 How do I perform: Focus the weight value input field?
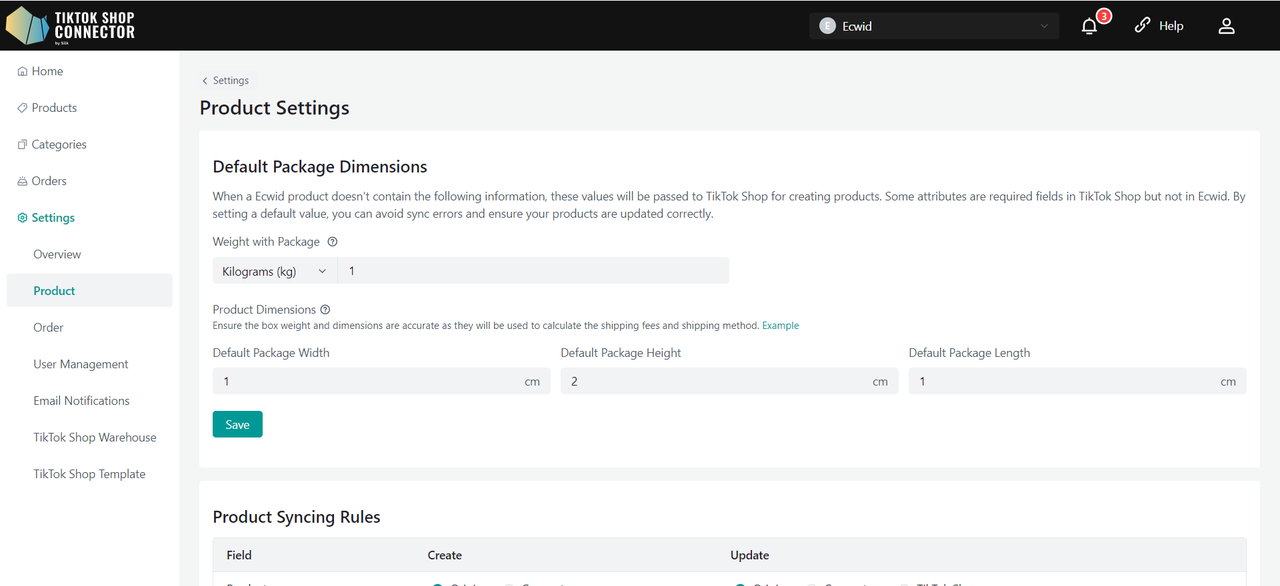pos(533,271)
